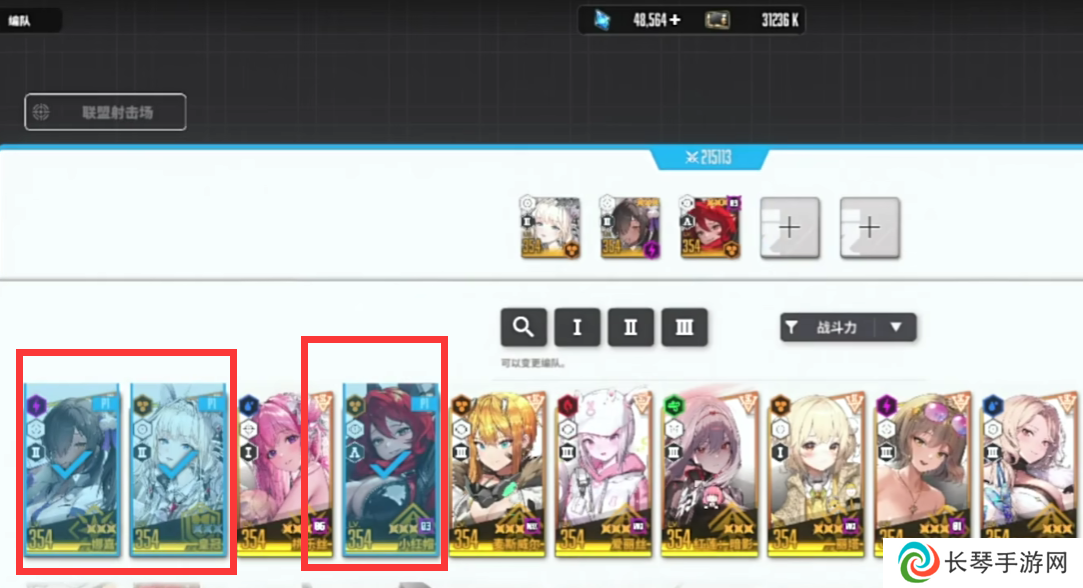Filter by Burst III button

[x=684, y=327]
